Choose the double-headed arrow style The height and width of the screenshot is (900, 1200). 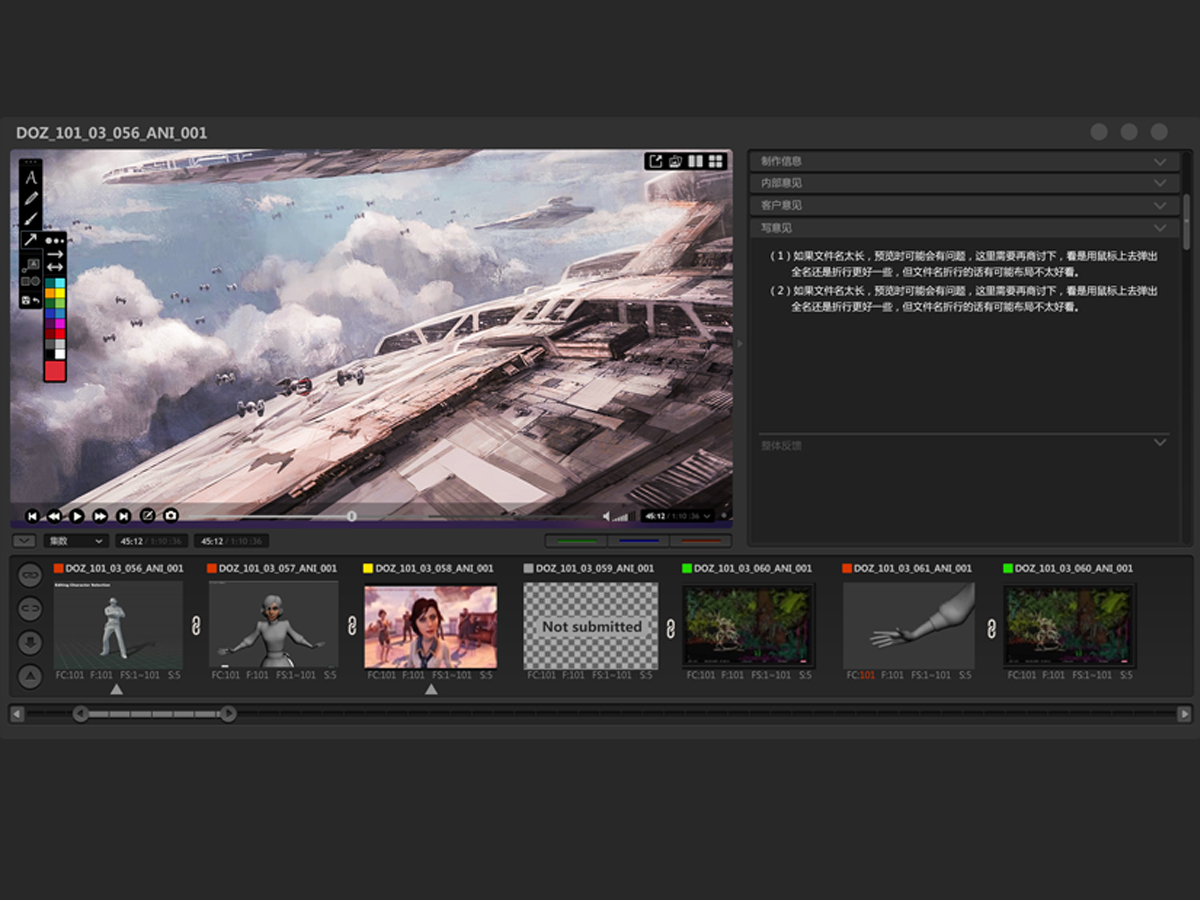pos(55,267)
